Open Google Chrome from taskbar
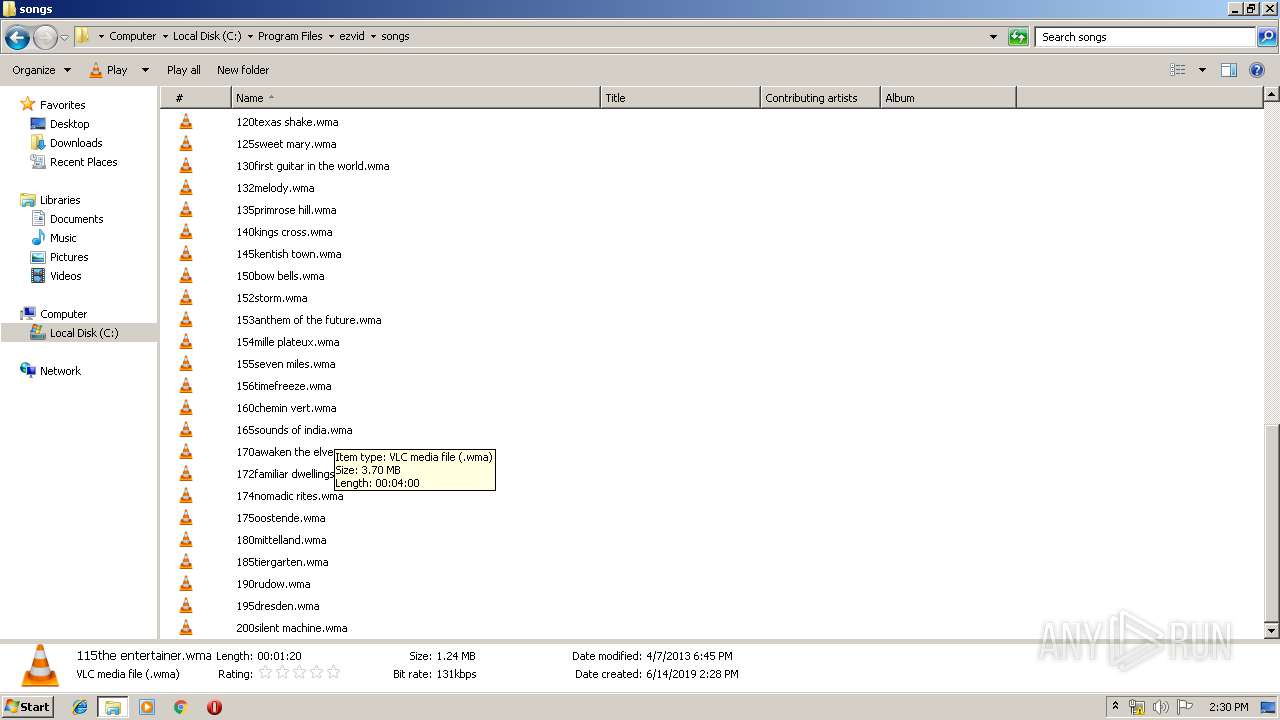The width and height of the screenshot is (1280, 720). [x=180, y=707]
